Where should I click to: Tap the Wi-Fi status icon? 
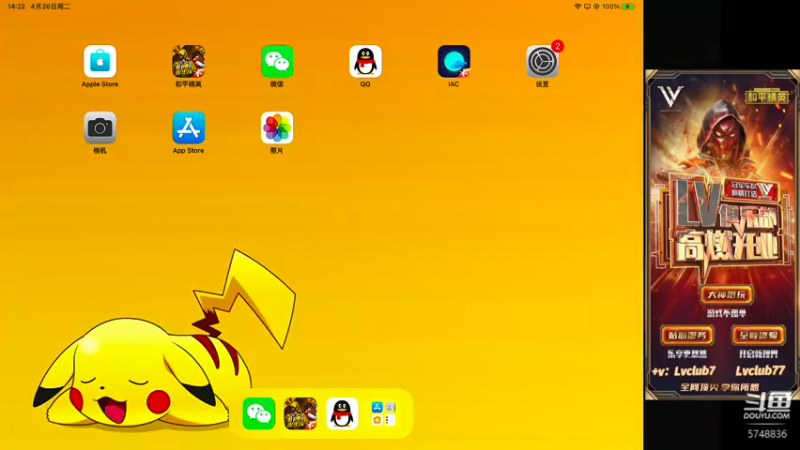(578, 7)
